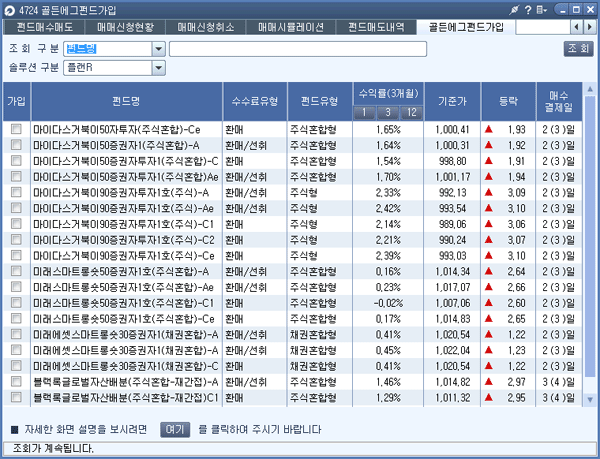
Task: Select 12-month return period button
Action: tap(411, 112)
